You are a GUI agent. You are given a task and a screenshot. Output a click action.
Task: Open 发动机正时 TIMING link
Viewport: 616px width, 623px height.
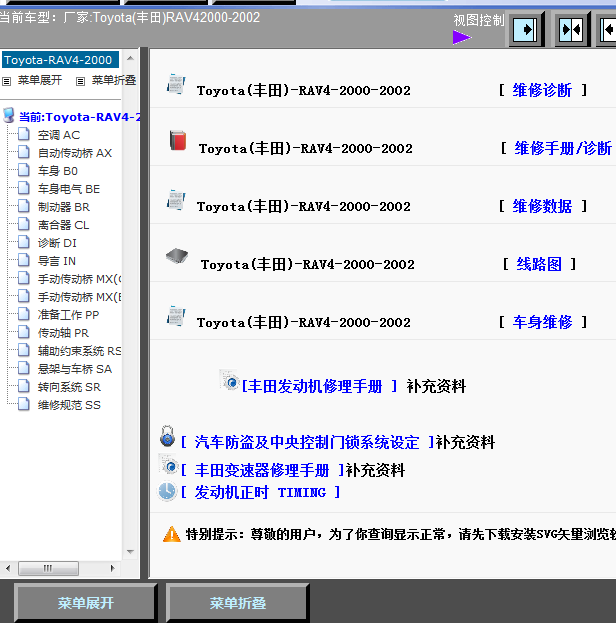point(260,493)
